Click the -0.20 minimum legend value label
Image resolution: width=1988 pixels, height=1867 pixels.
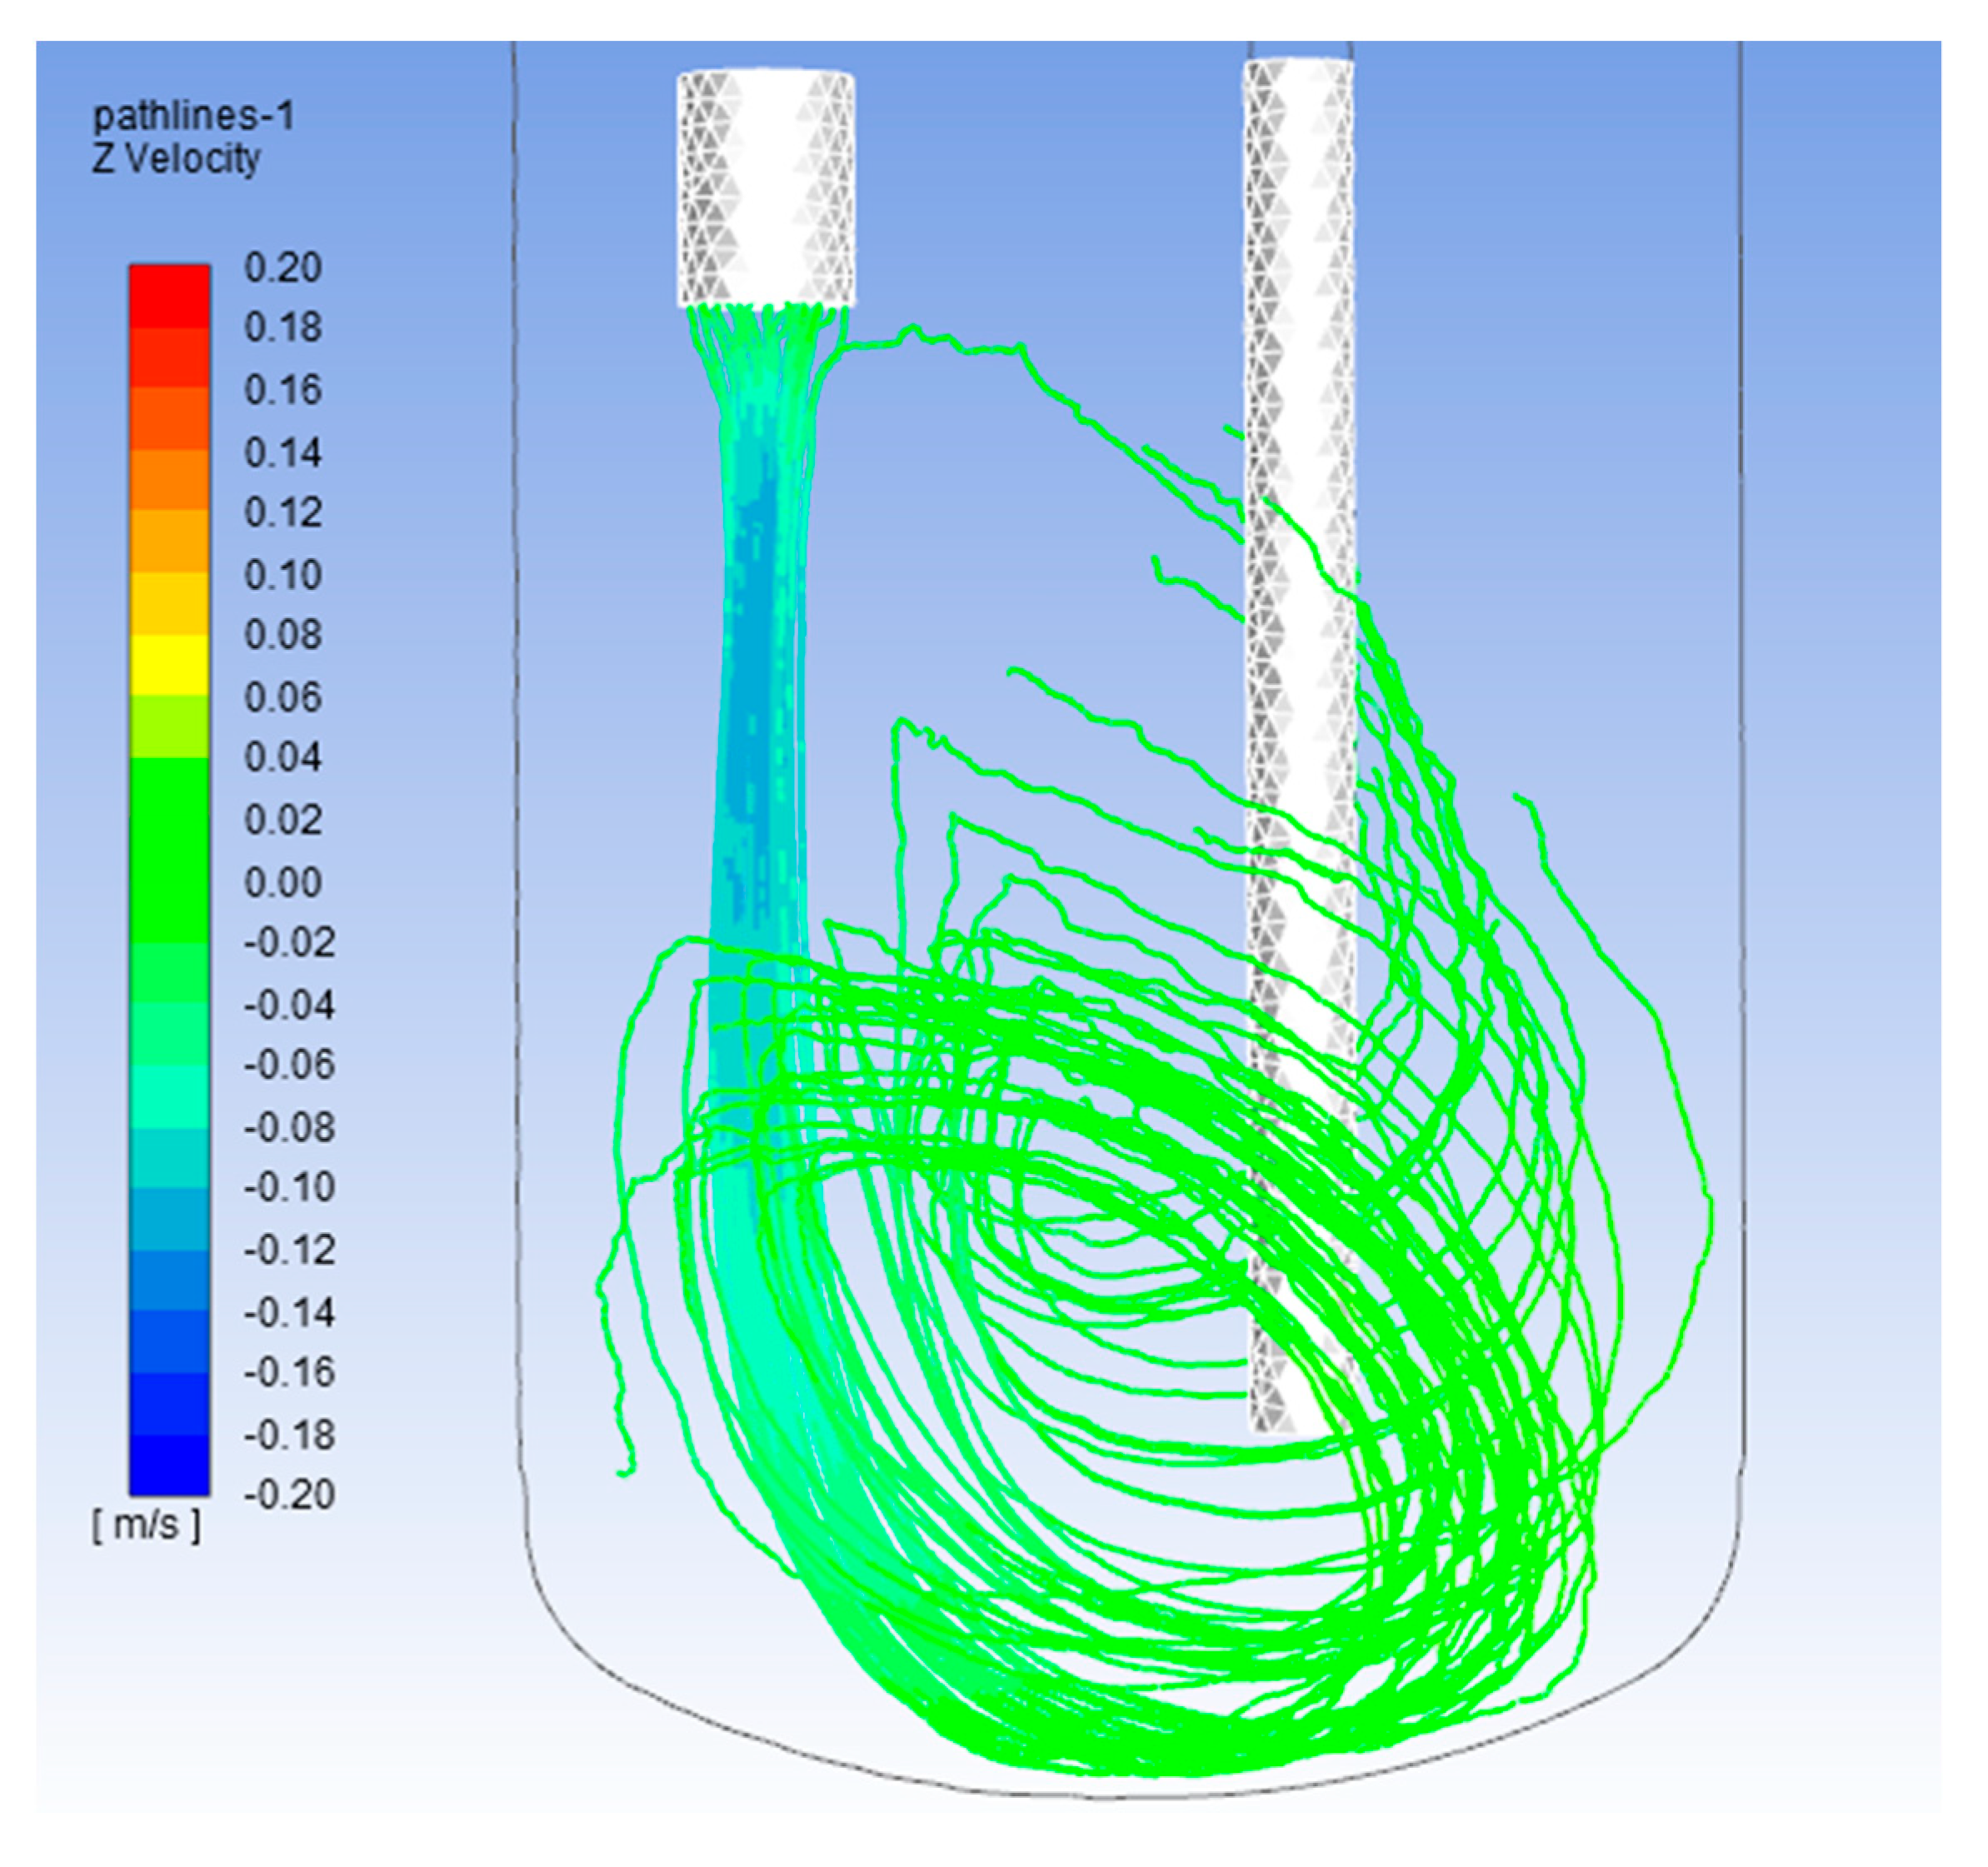click(x=289, y=1494)
